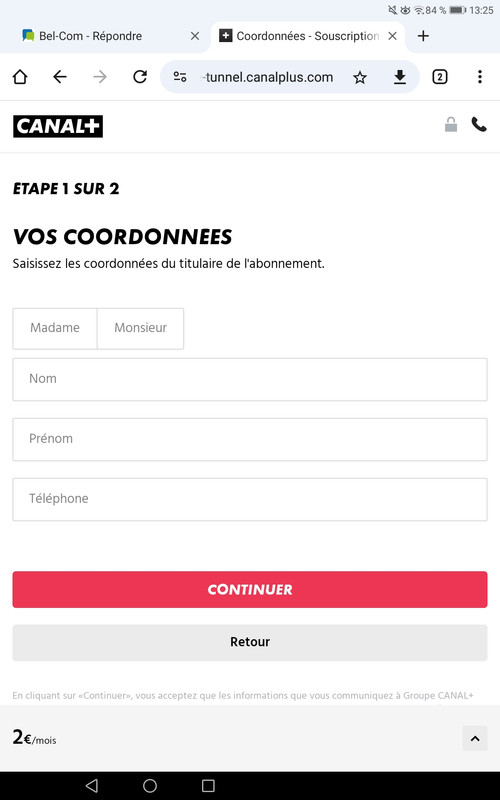The image size is (500, 800).
Task: Expand the 2€/mois price summary chevron
Action: click(x=475, y=738)
